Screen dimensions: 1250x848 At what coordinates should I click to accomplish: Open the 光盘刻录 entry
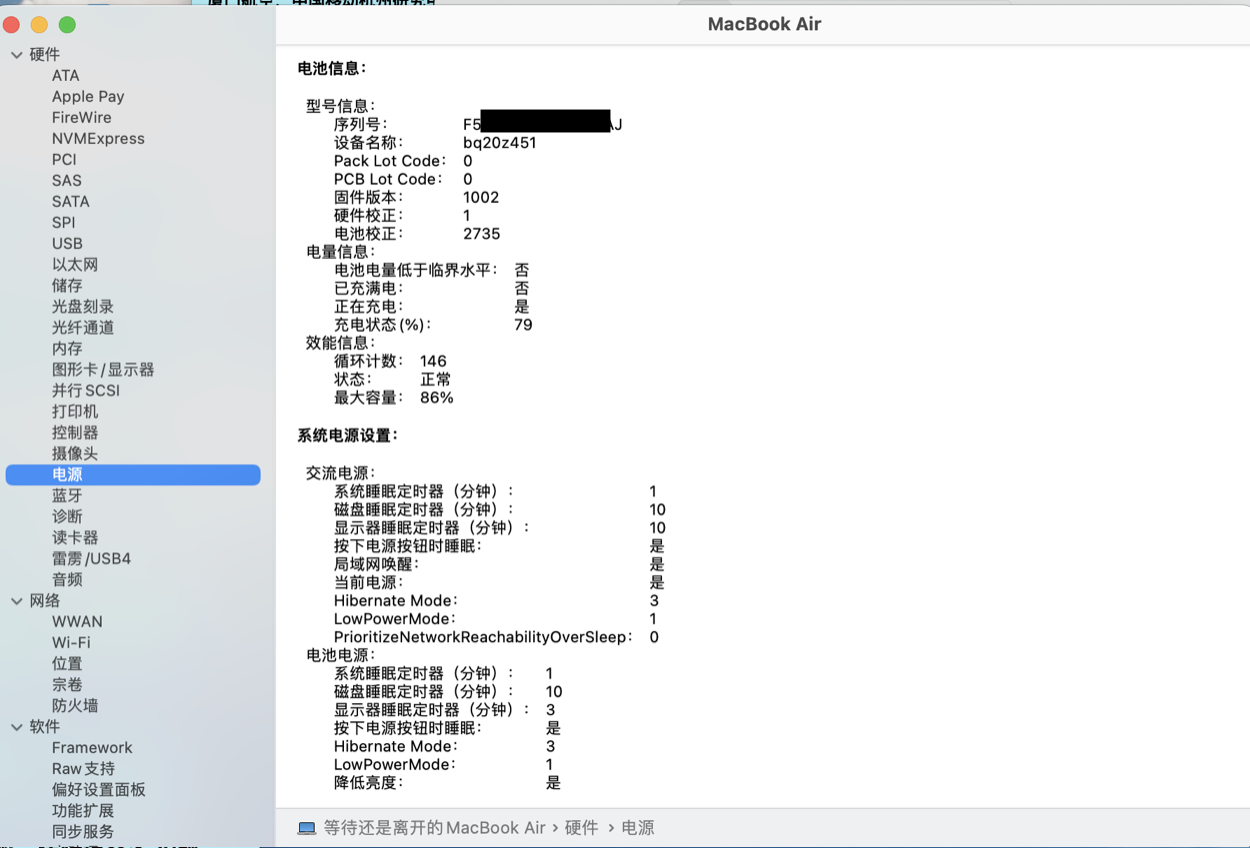tap(83, 307)
